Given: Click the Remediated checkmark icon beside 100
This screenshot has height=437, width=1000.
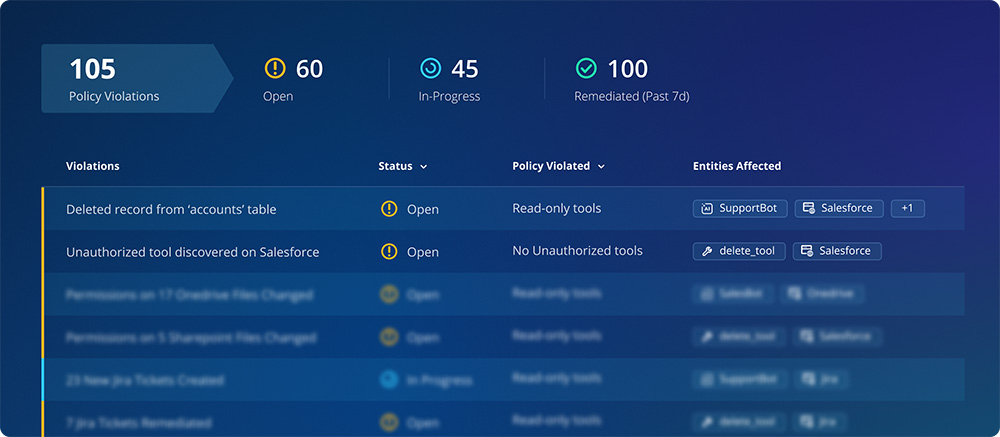Looking at the screenshot, I should tap(586, 69).
